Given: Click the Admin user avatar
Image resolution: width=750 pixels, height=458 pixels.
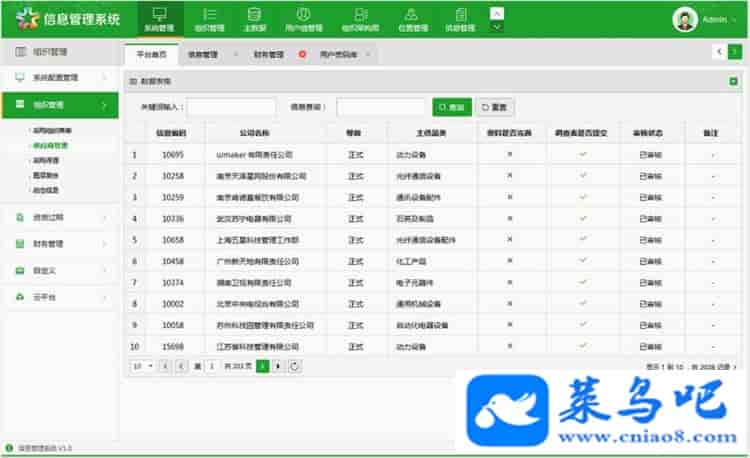Looking at the screenshot, I should click(x=685, y=20).
